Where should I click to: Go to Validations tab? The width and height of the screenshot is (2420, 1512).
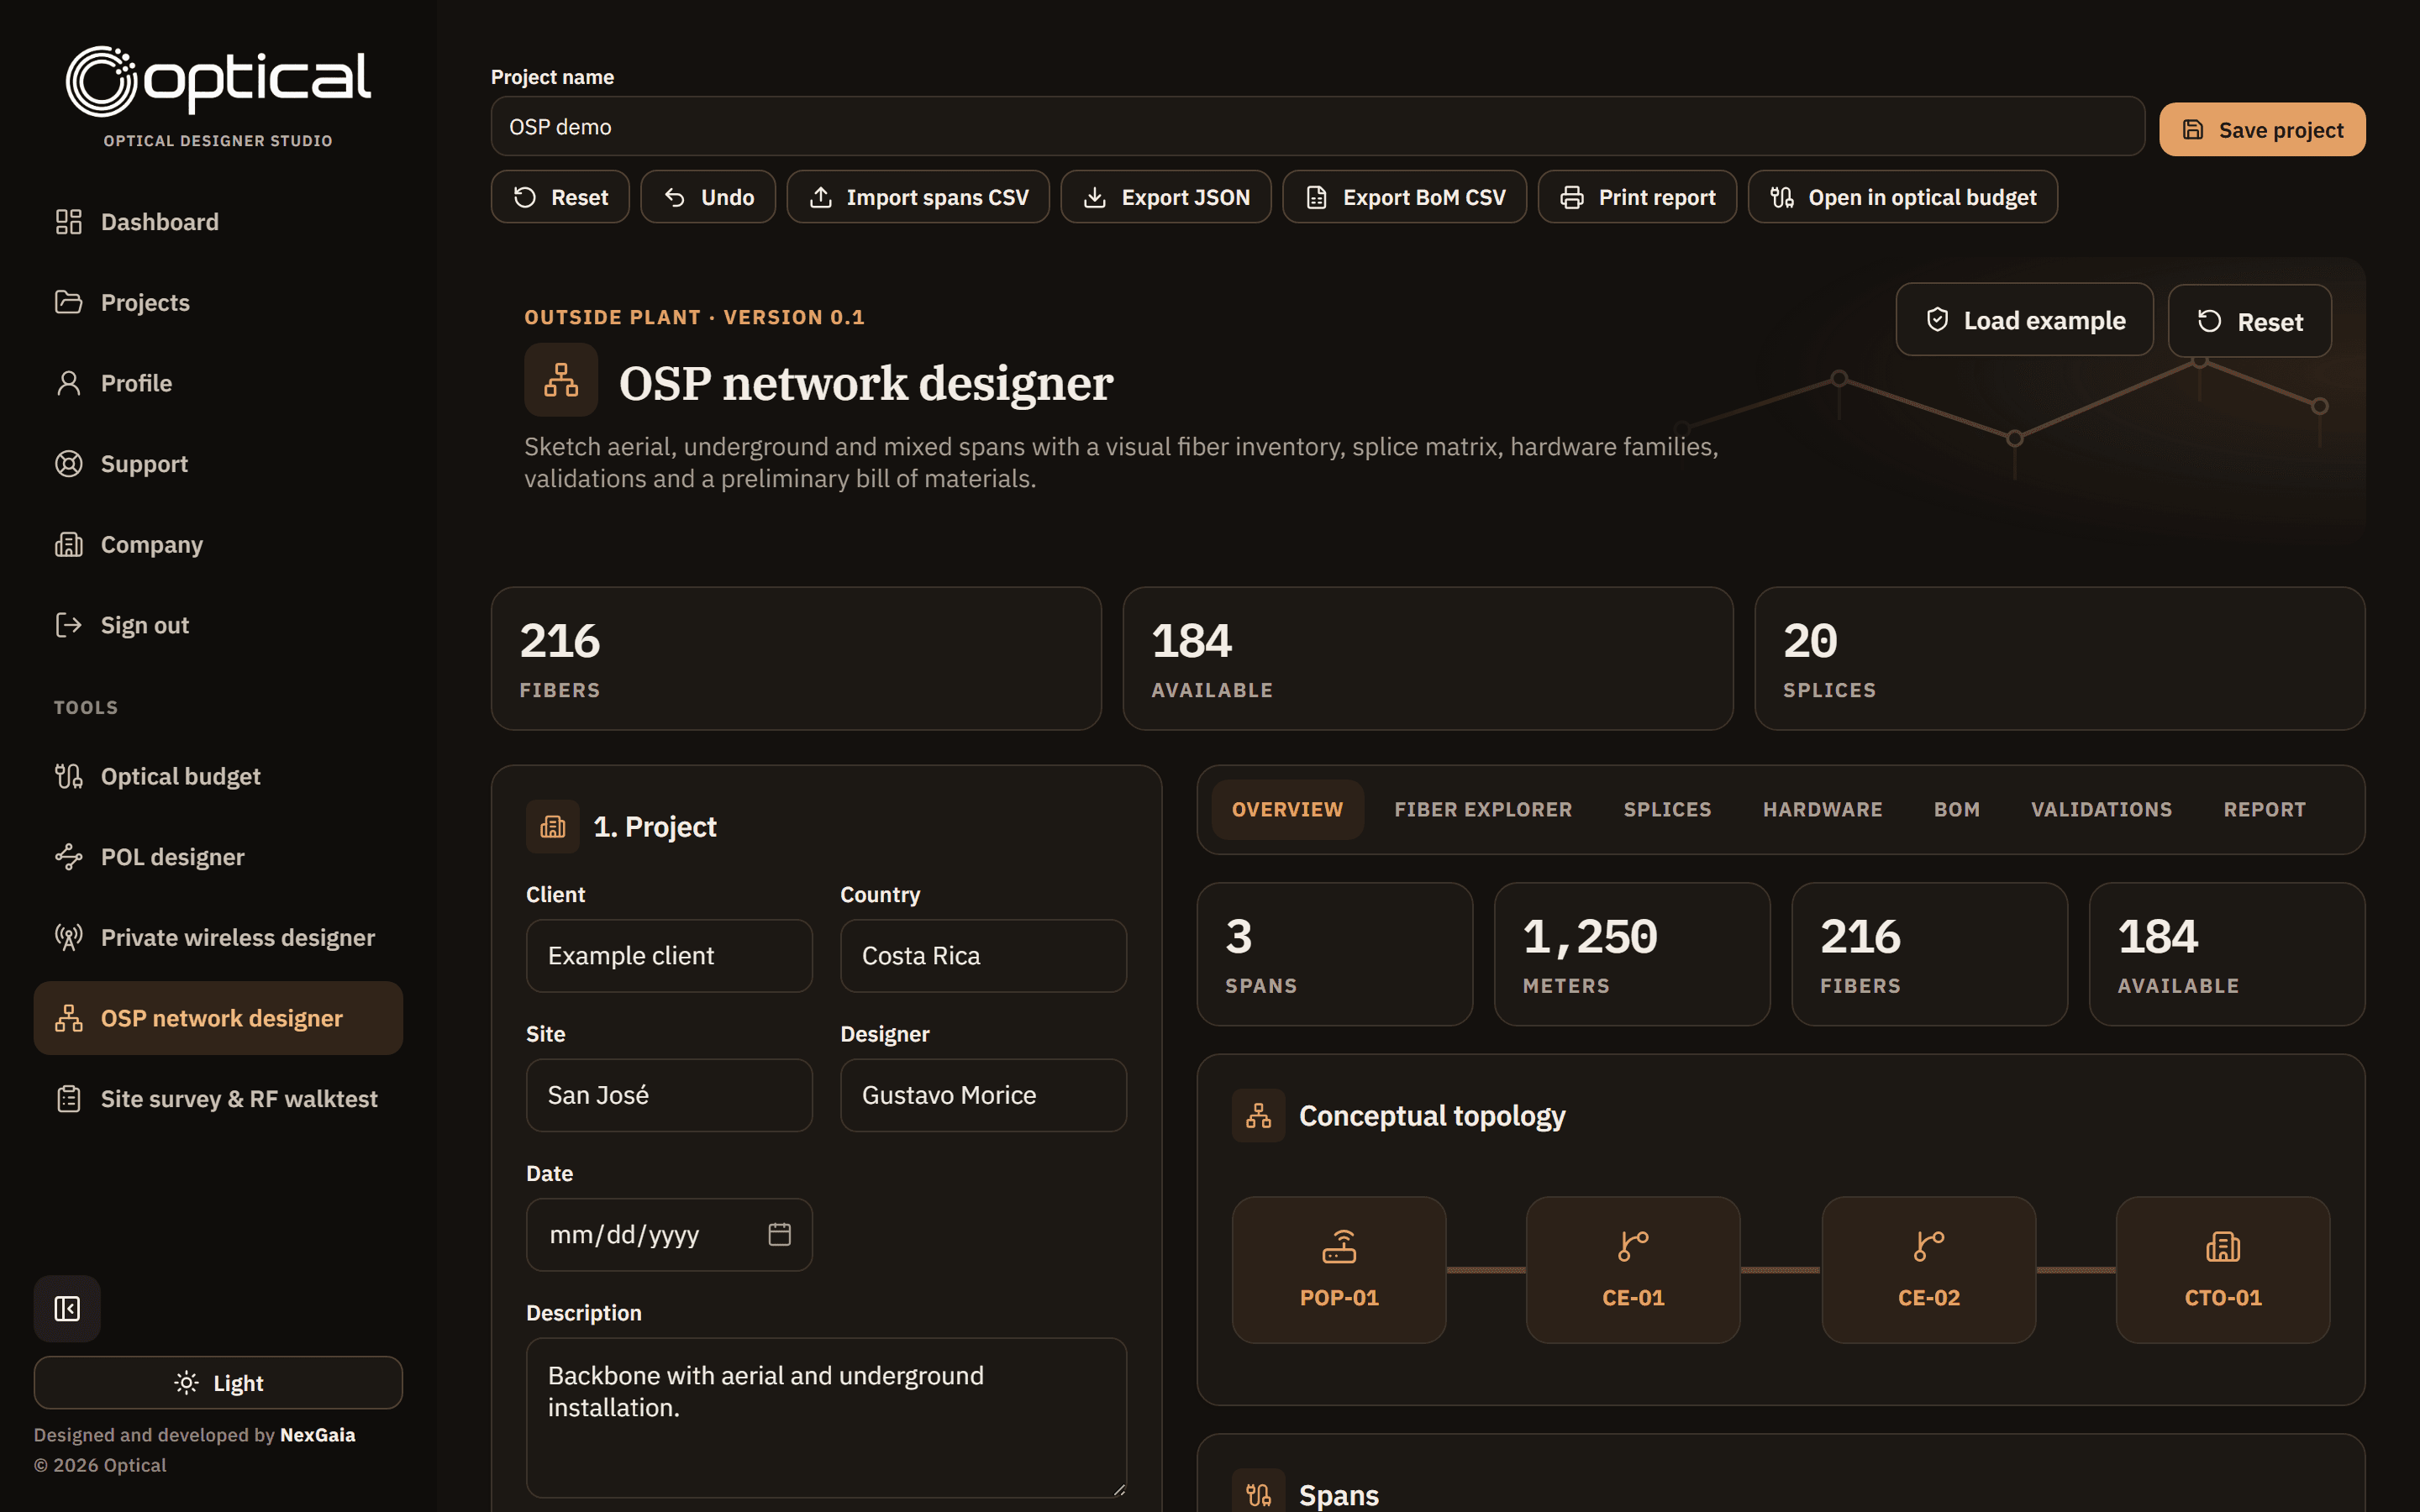click(2101, 809)
